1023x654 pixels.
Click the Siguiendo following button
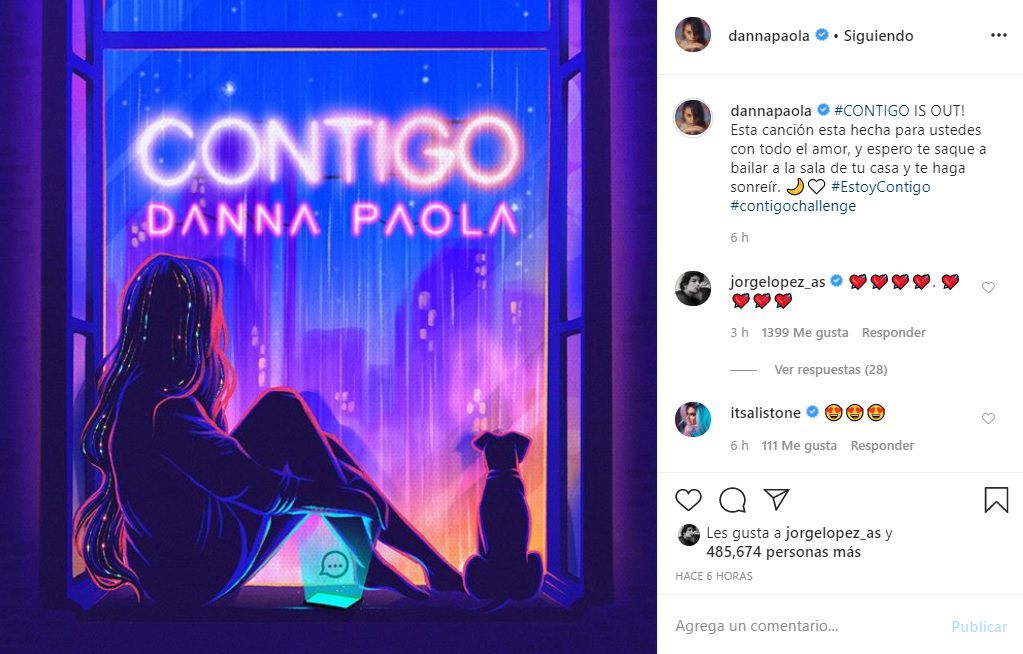pyautogui.click(x=878, y=36)
